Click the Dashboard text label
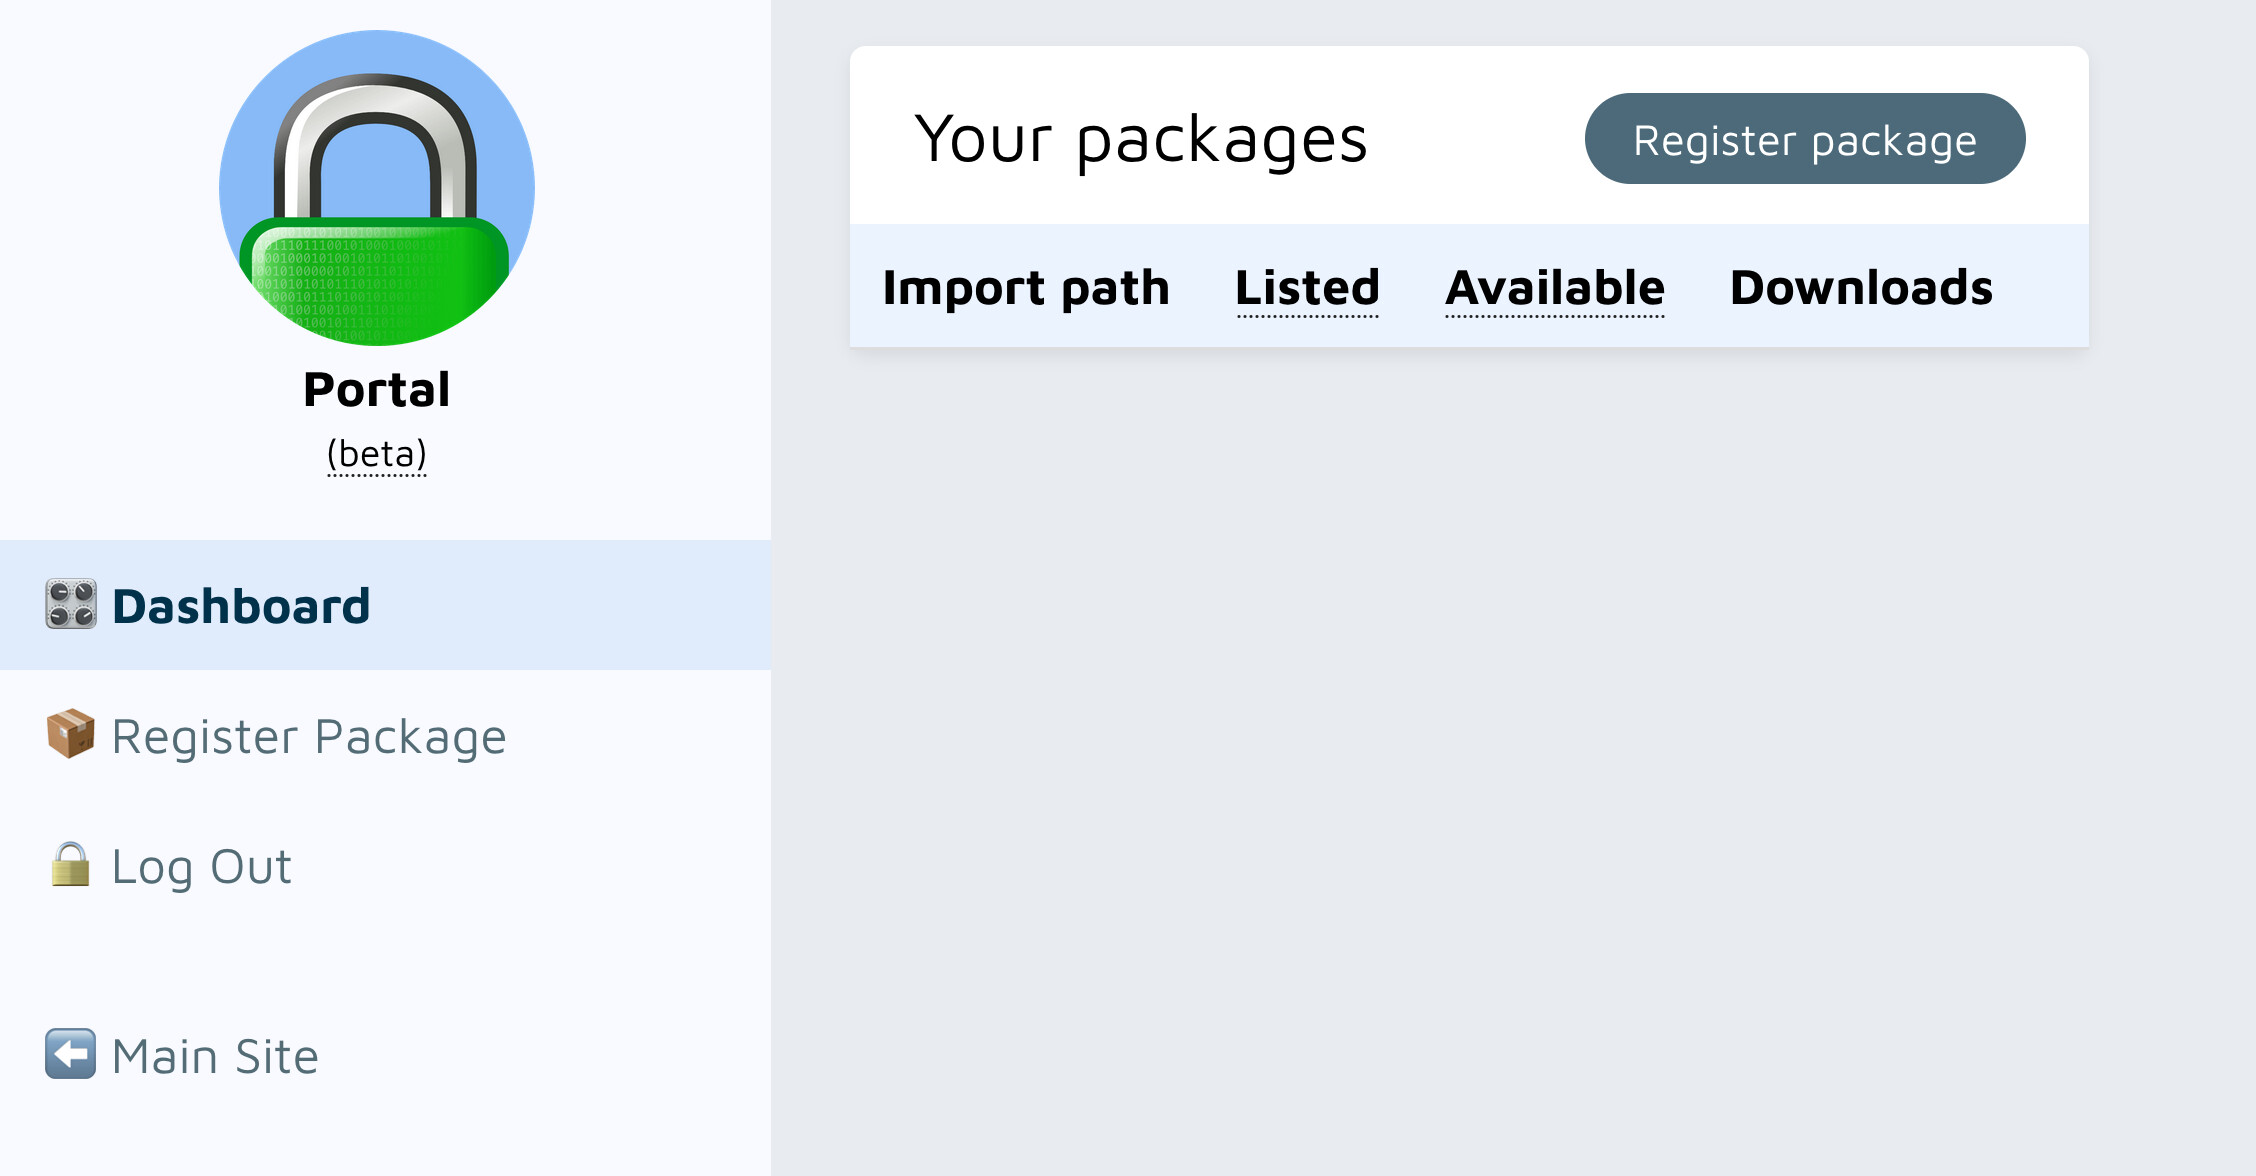Viewport: 2256px width, 1176px height. [x=241, y=606]
